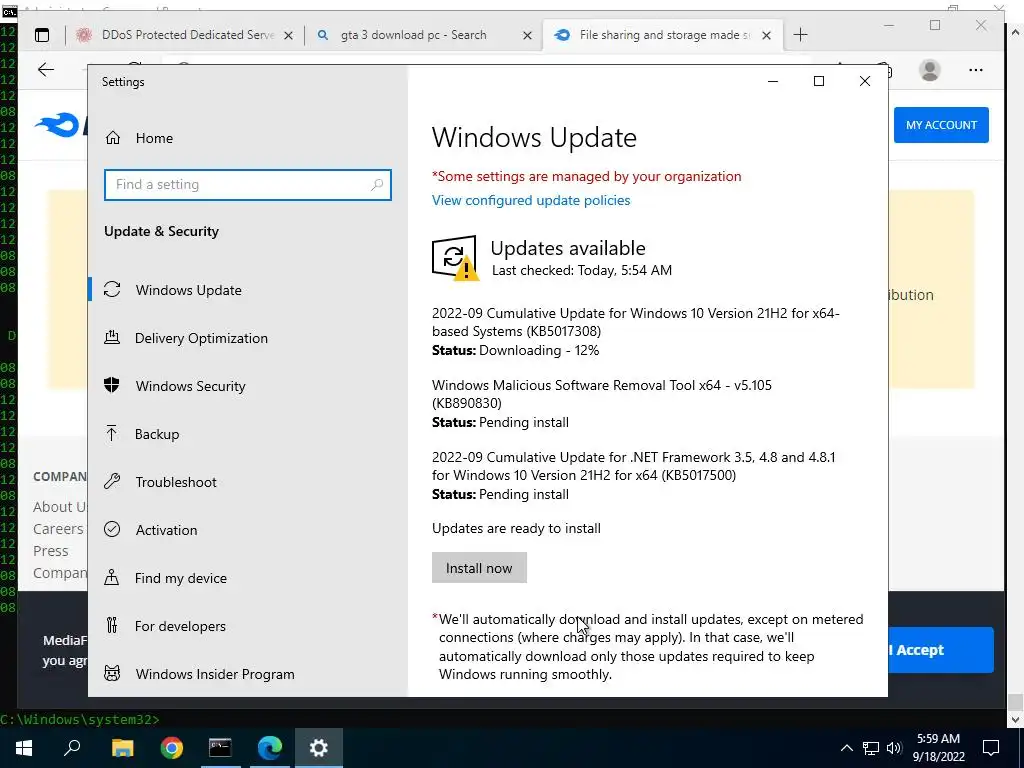Click the .NET Framework KB5017500 update entry
Image resolution: width=1024 pixels, height=768 pixels.
(x=633, y=466)
